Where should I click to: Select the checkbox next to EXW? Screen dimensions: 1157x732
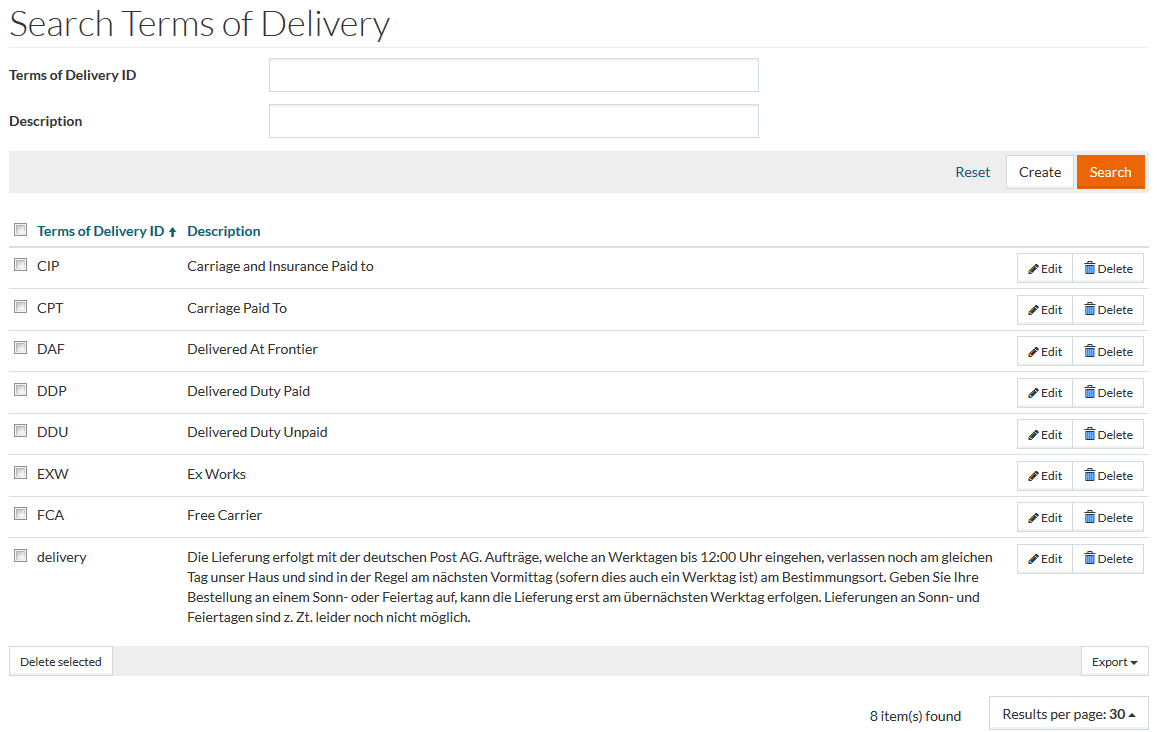click(20, 473)
